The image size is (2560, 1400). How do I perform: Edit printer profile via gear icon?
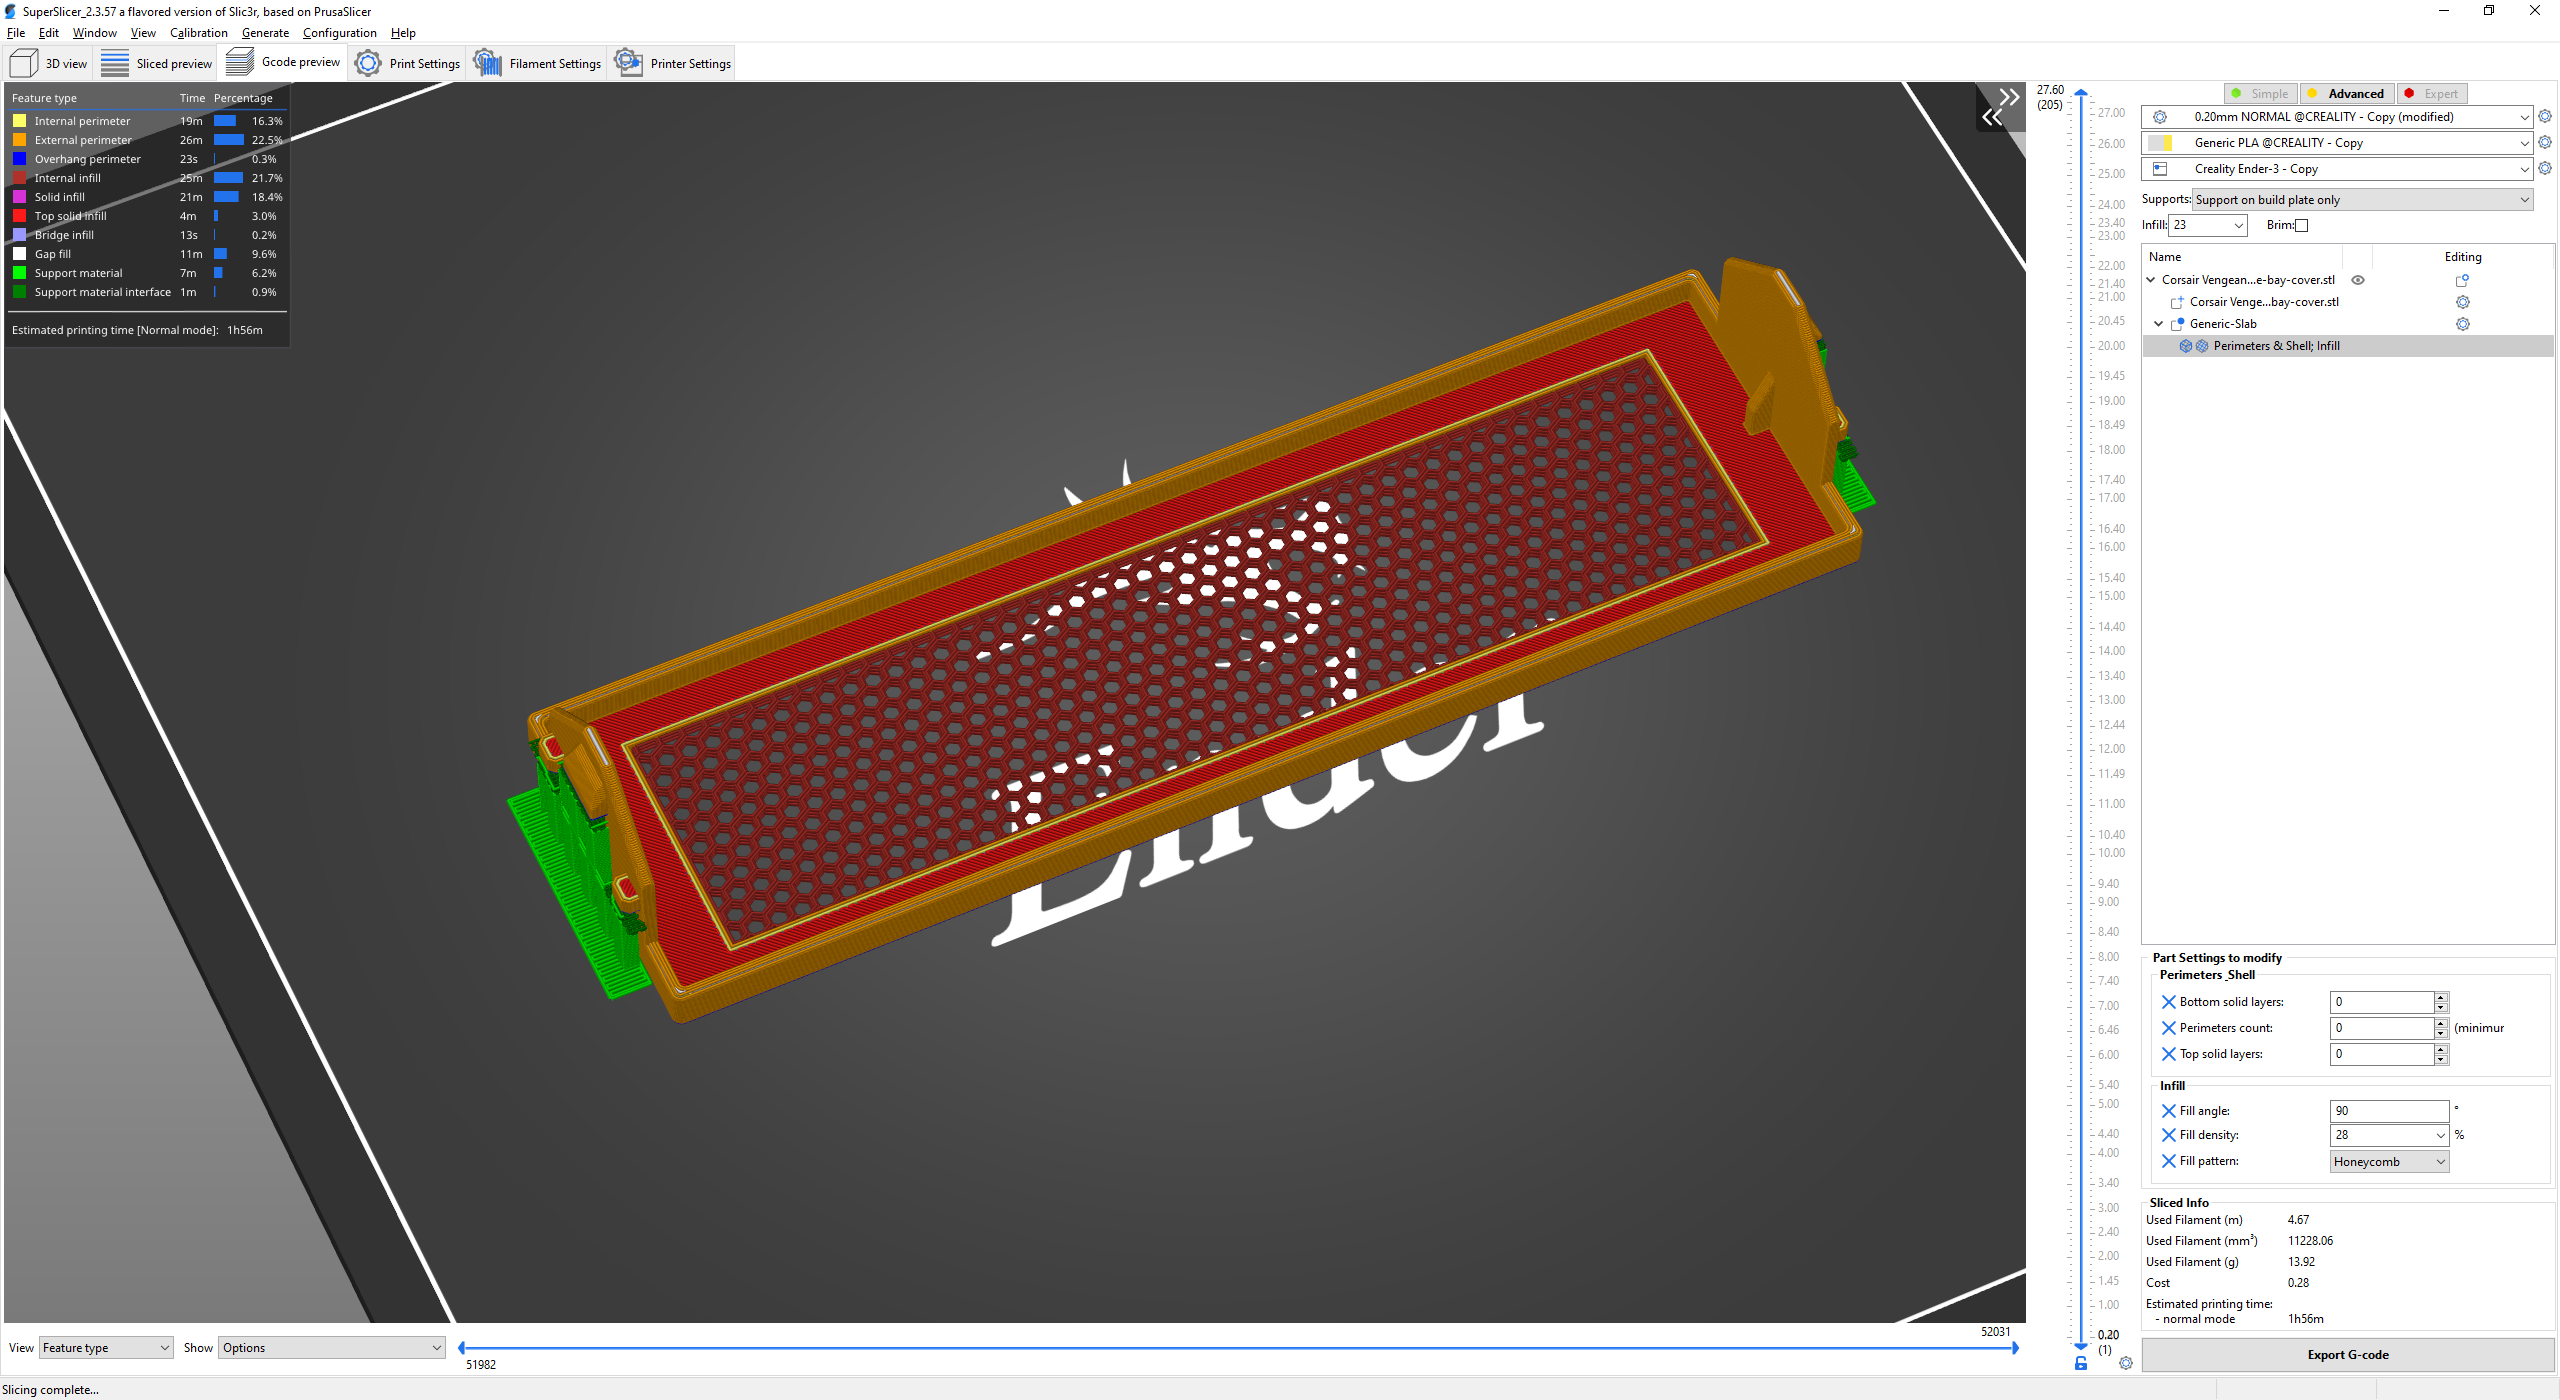[2545, 169]
